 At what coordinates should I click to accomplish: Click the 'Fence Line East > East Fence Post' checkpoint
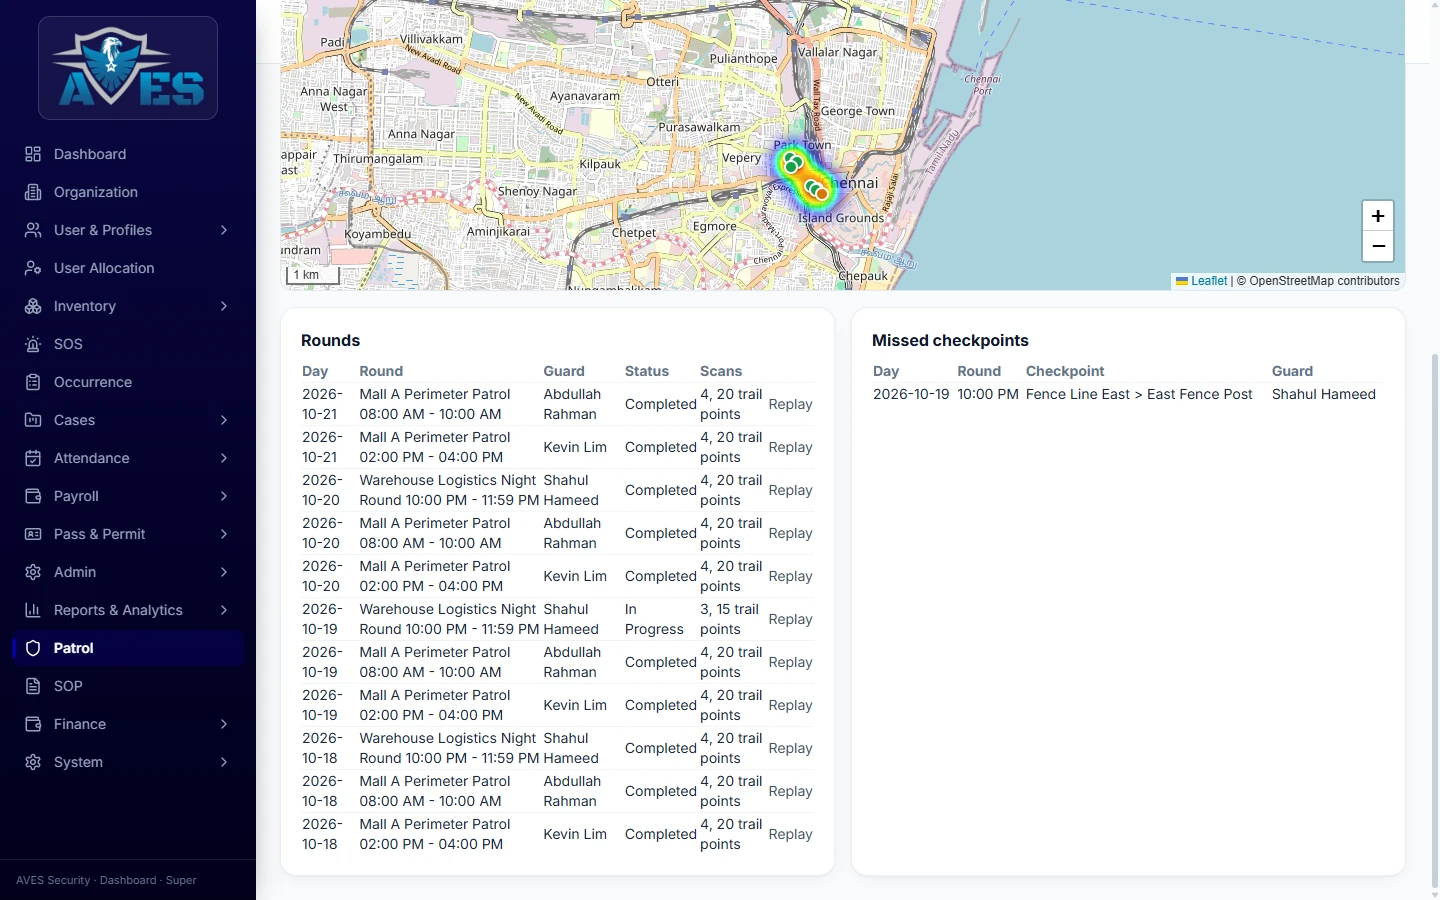tap(1139, 394)
